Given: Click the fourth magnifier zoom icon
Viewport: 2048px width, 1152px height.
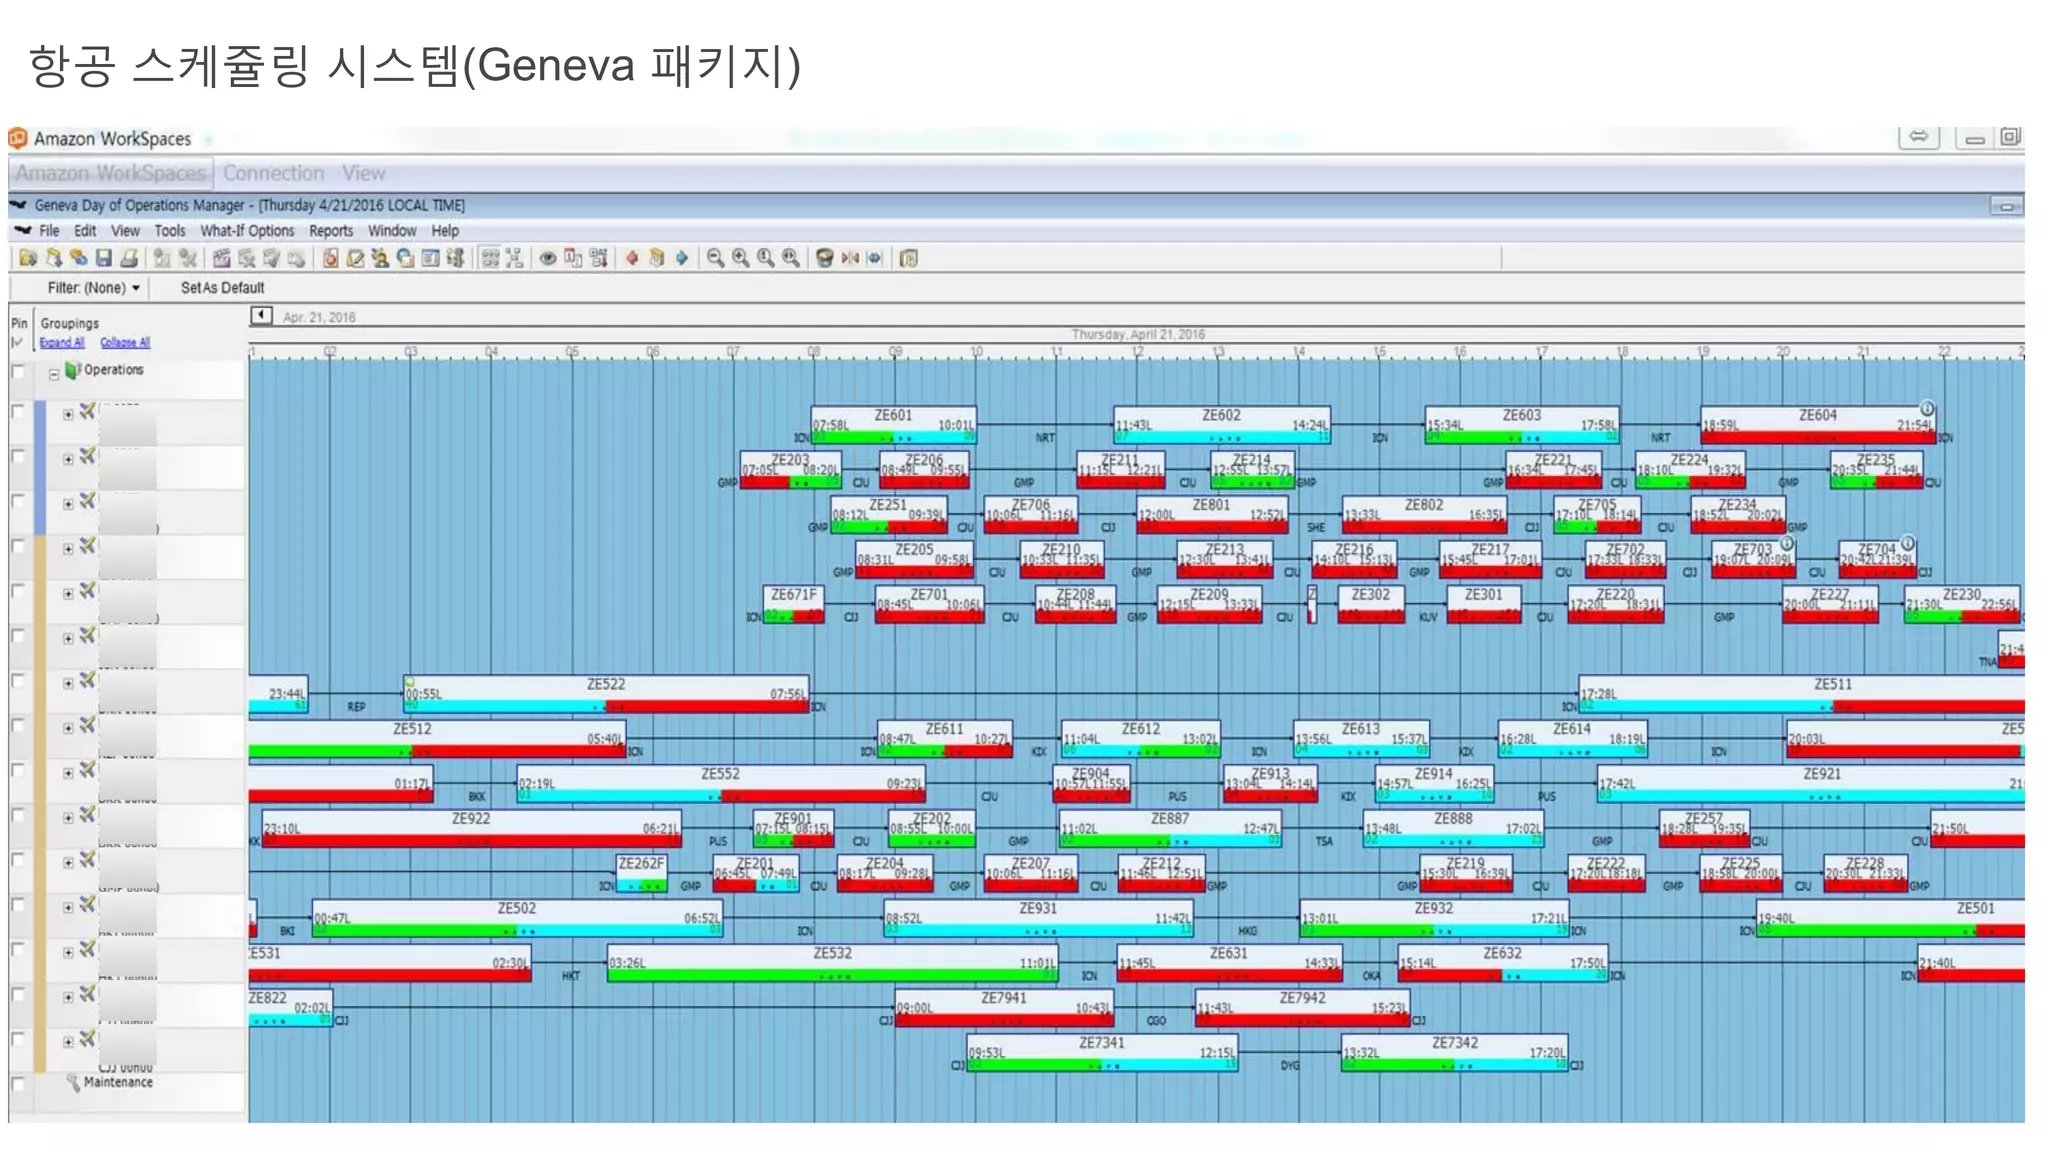Looking at the screenshot, I should pos(790,258).
